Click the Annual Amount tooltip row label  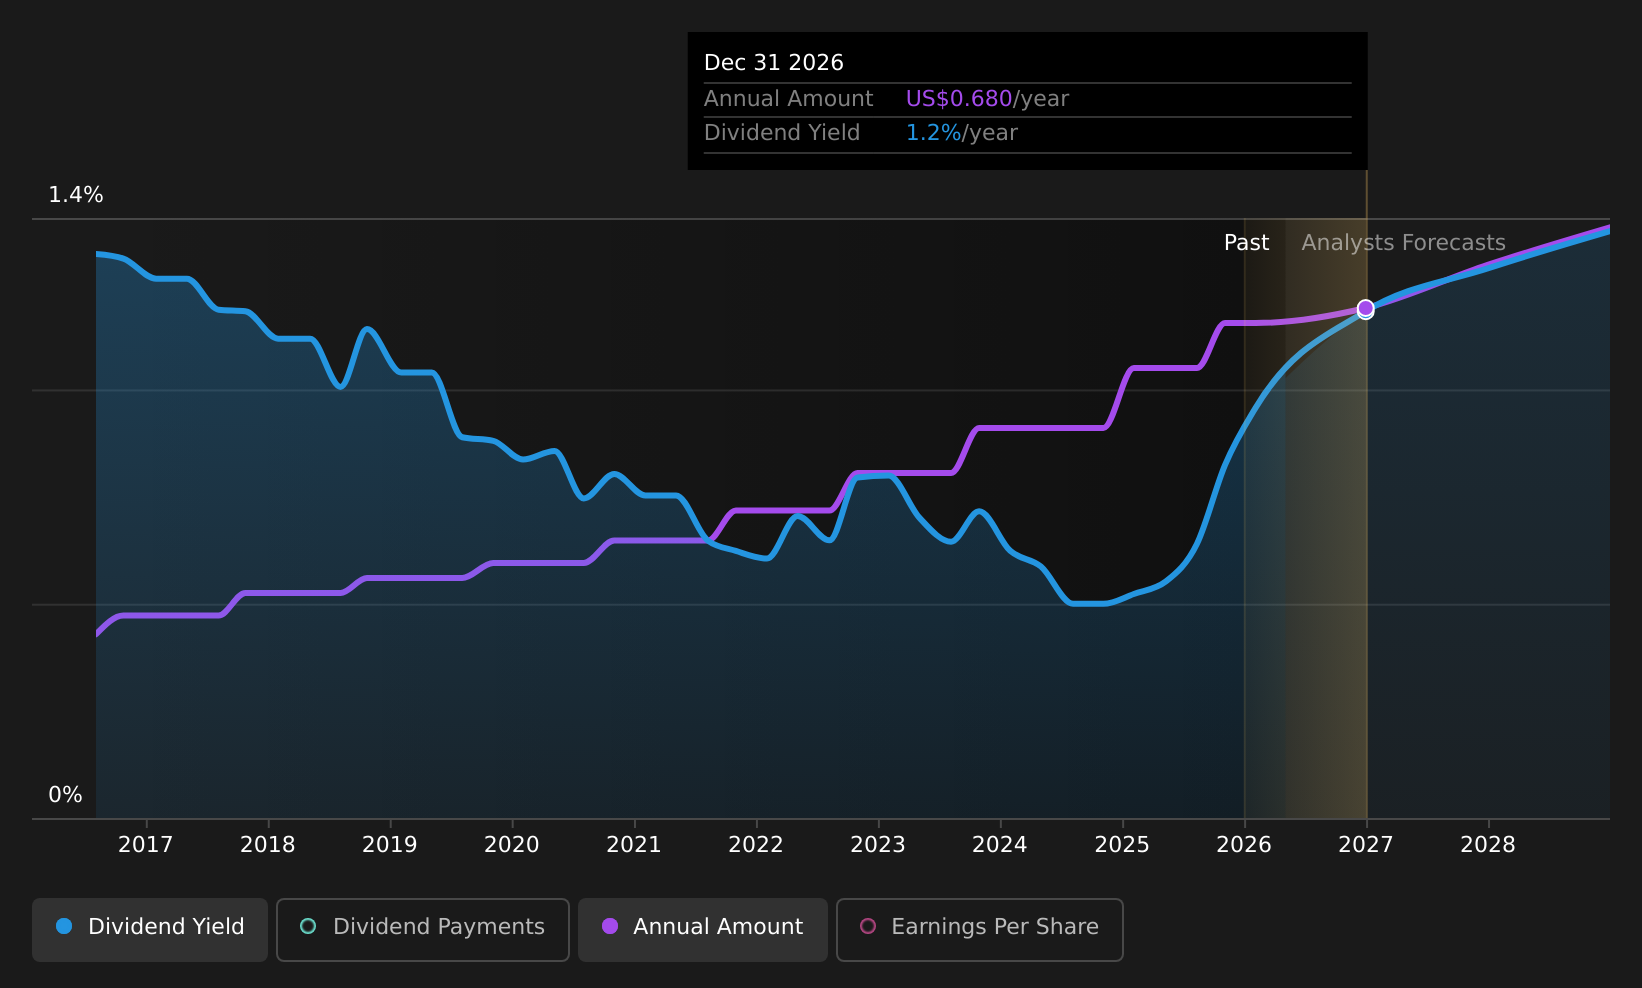point(789,99)
